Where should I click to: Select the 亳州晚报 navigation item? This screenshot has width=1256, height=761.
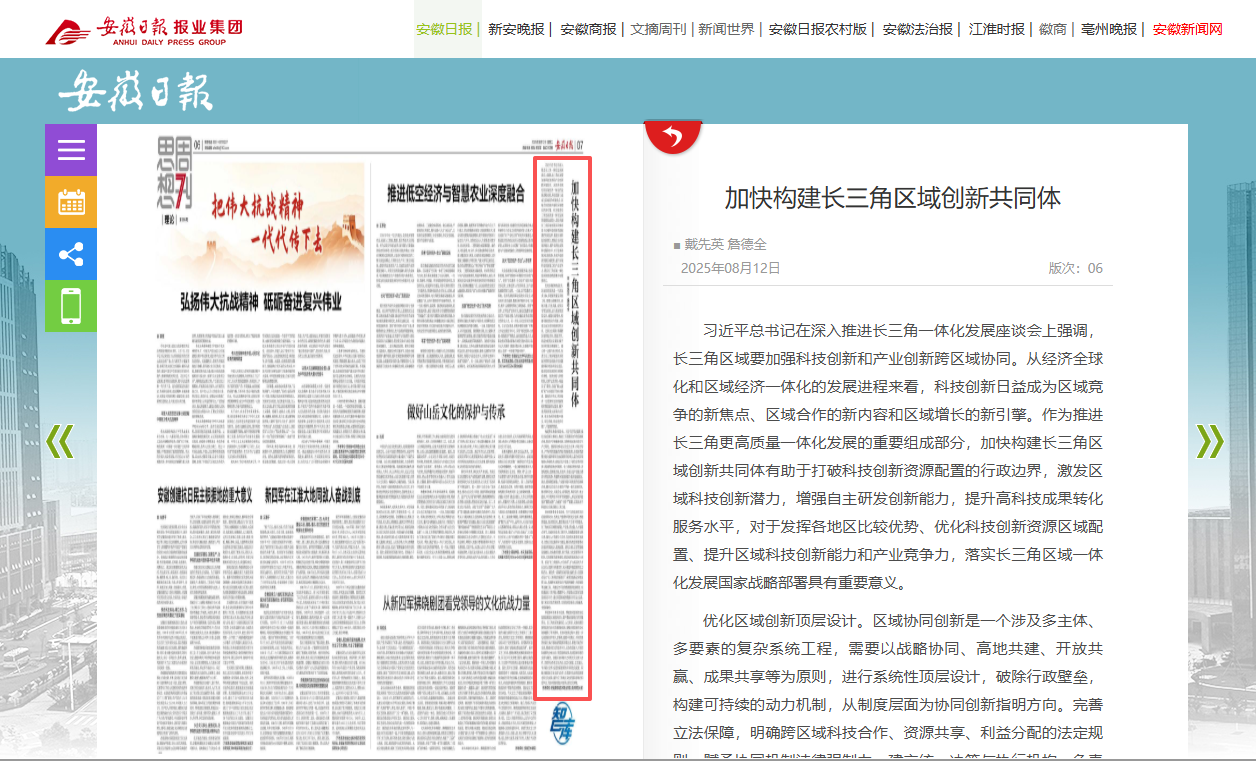point(1109,29)
